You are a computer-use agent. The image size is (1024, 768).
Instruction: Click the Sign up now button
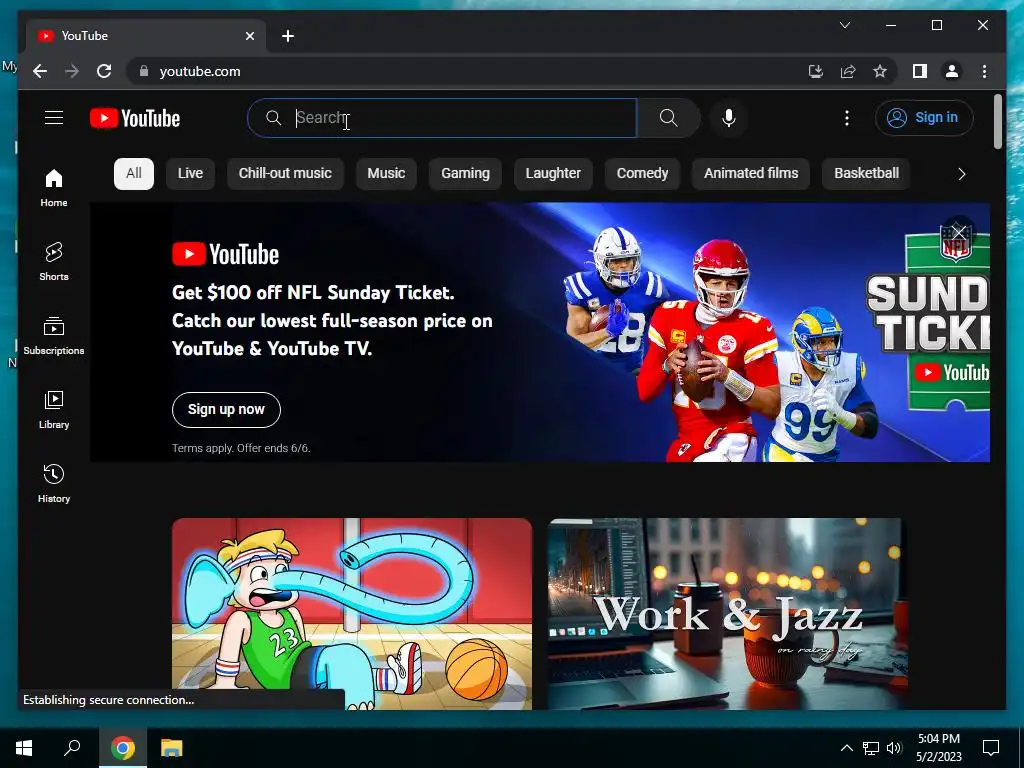tap(226, 409)
